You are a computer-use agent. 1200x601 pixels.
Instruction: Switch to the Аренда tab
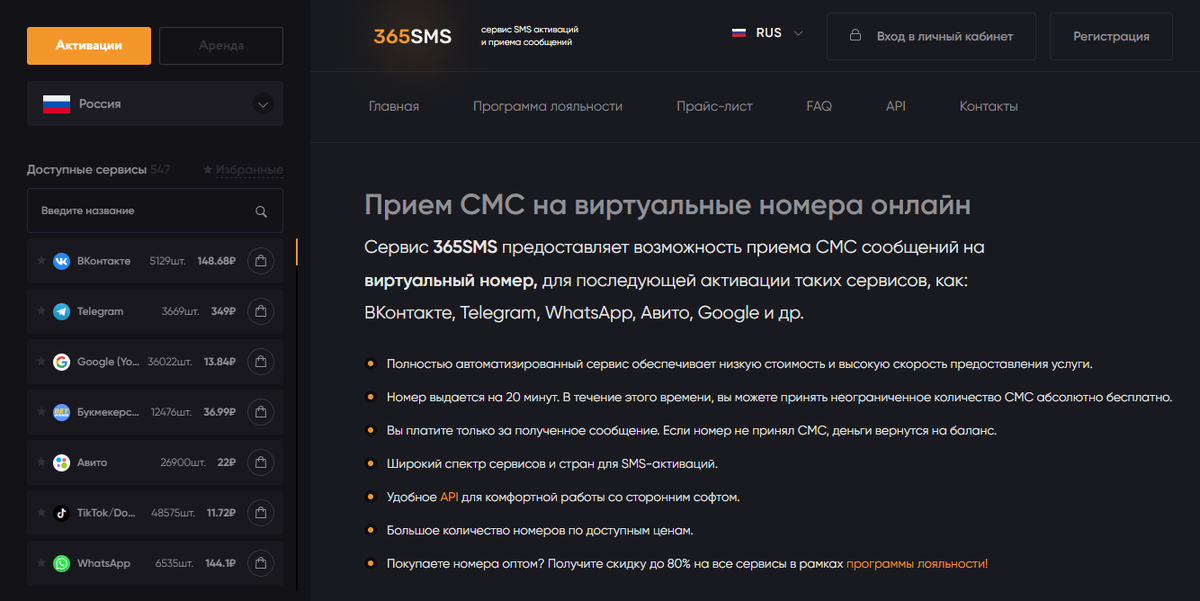221,45
